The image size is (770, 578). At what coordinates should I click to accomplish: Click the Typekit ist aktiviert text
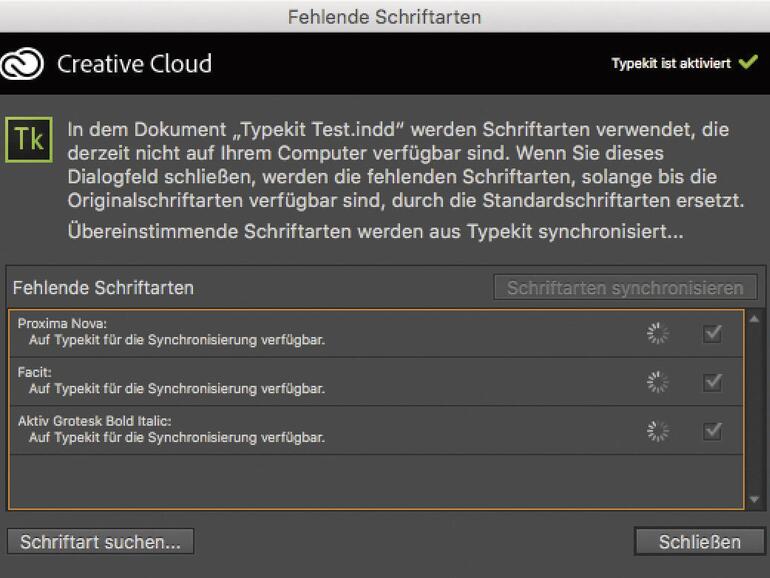(671, 63)
